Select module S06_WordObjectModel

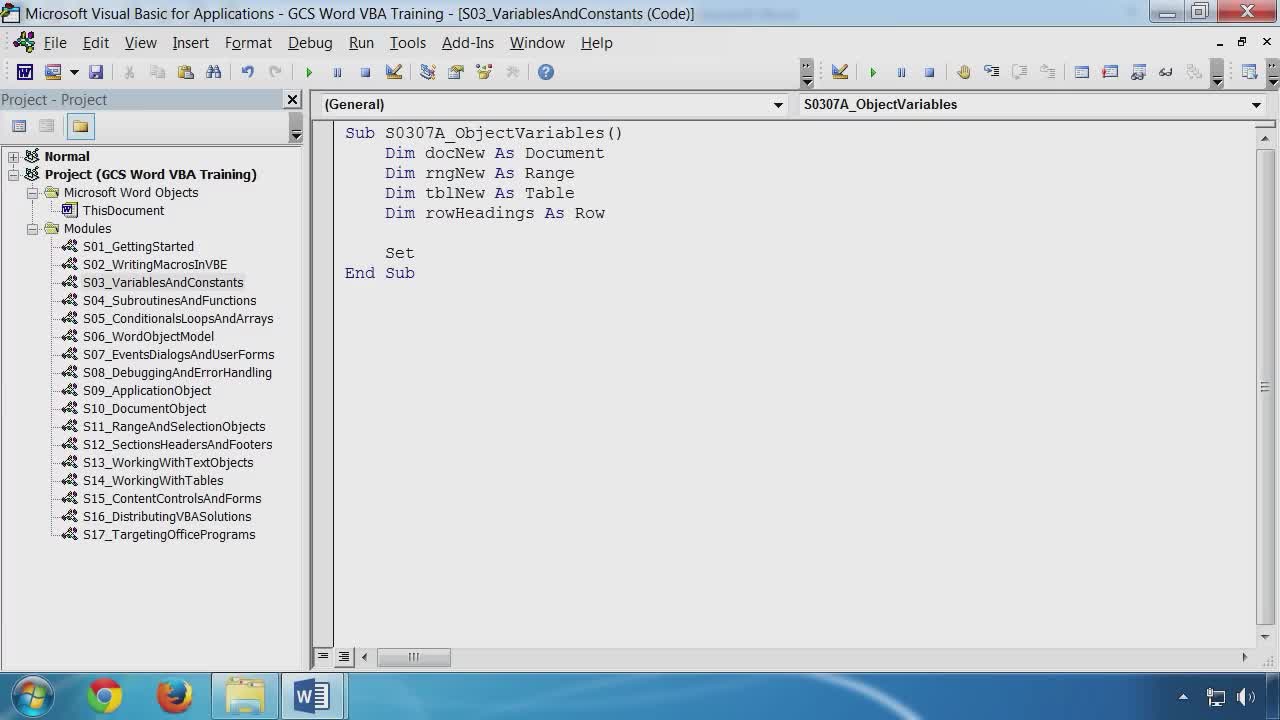point(148,337)
